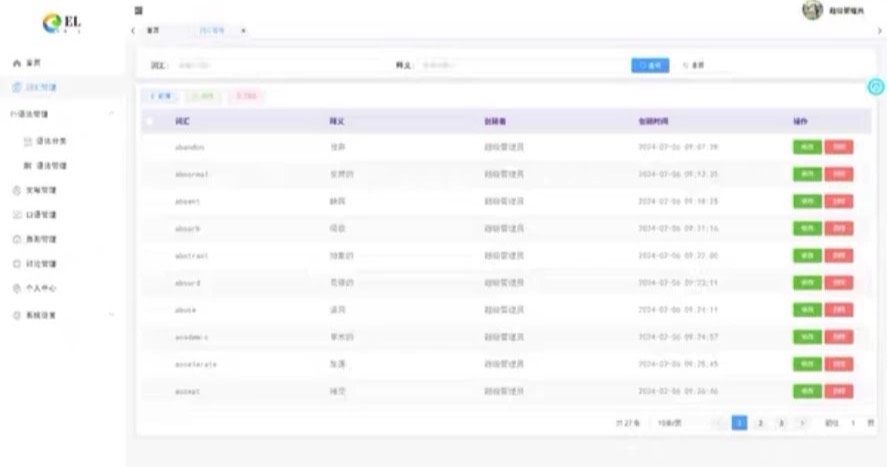Click green edit button for accept row

tap(806, 391)
